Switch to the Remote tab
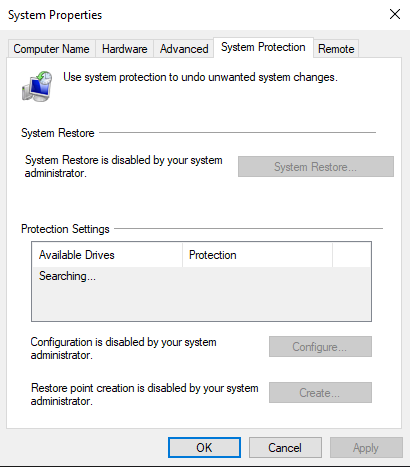The image size is (410, 467). [x=336, y=49]
